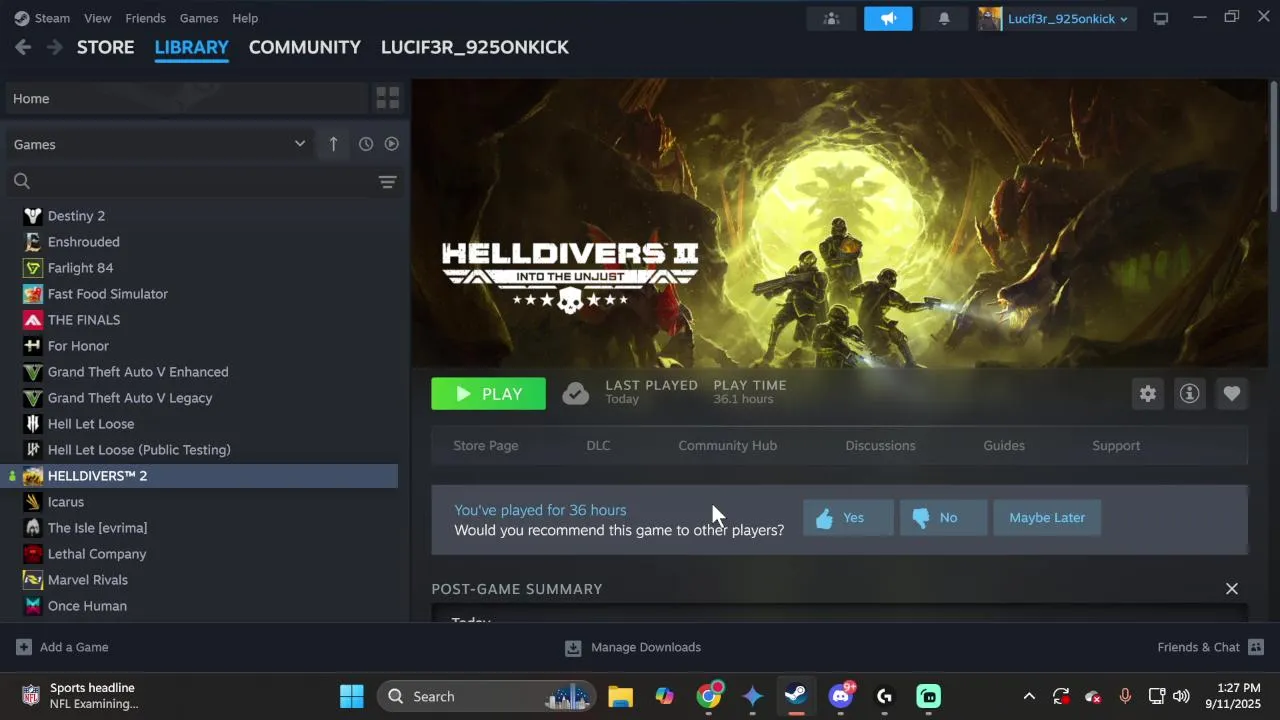Choose No for recommendation
The width and height of the screenshot is (1280, 720).
(943, 518)
